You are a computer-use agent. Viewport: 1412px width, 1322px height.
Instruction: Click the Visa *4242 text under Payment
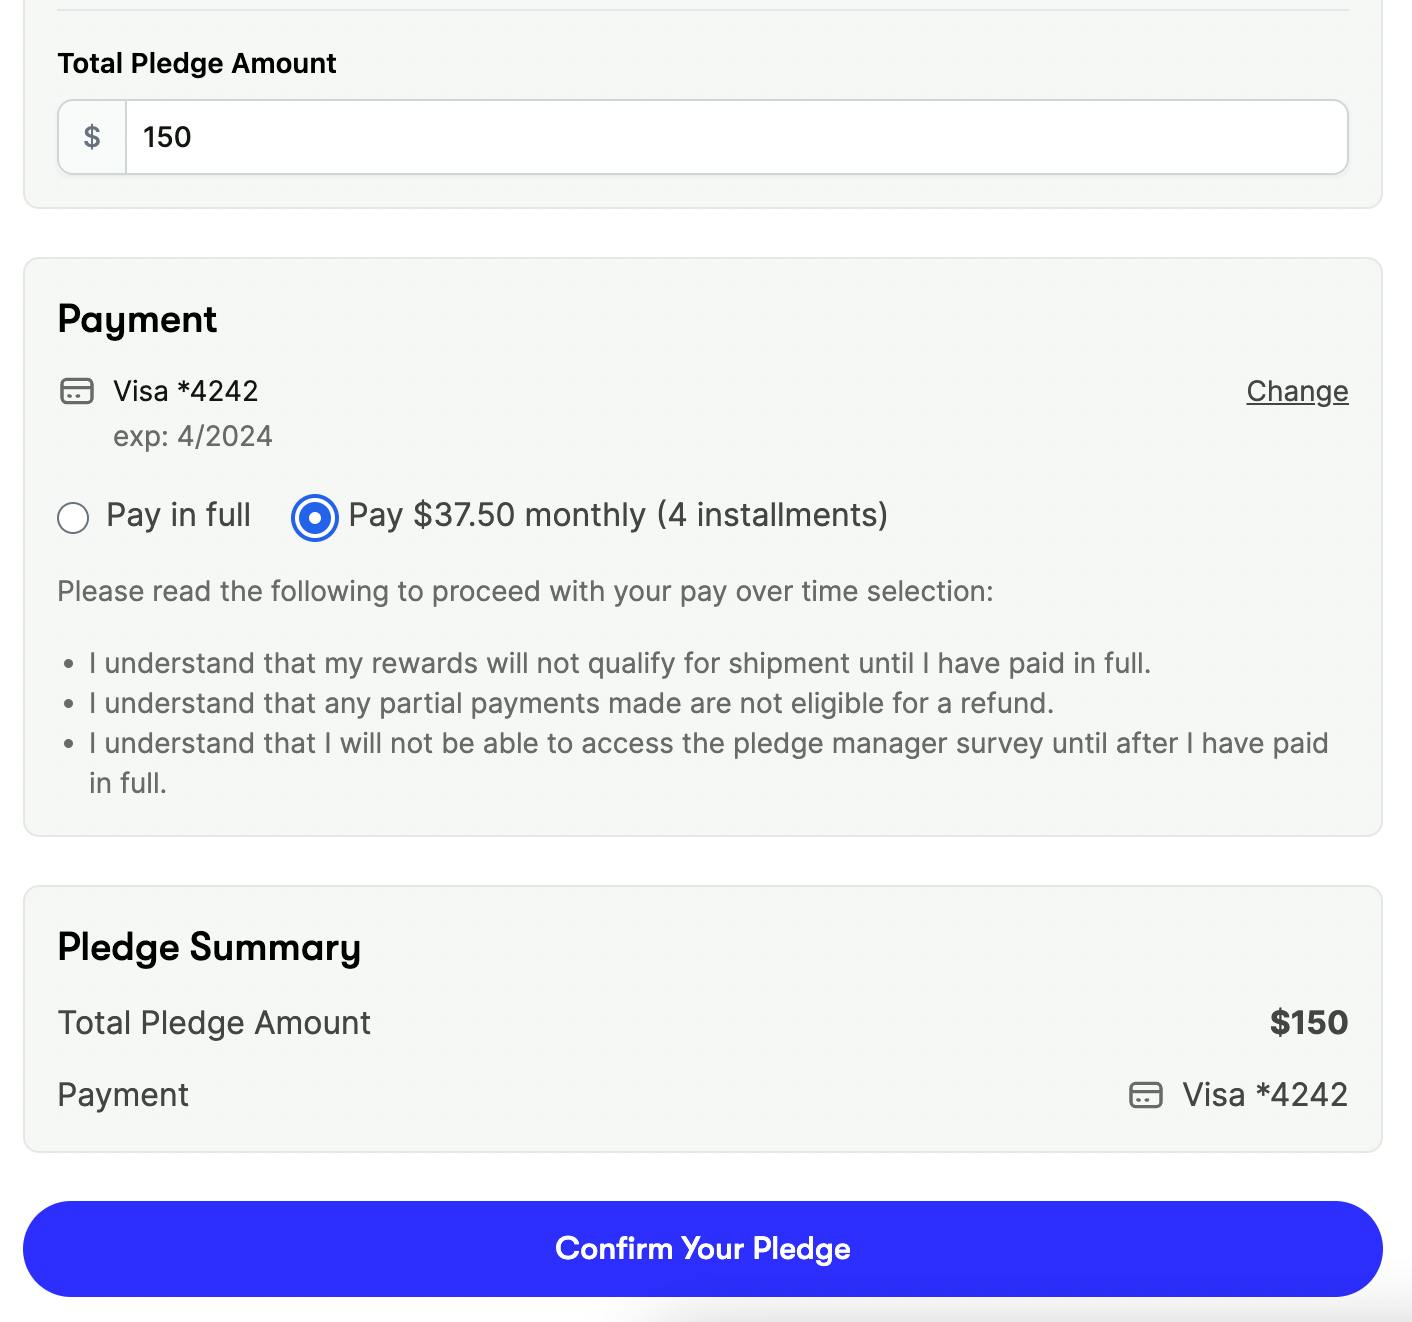coord(186,391)
